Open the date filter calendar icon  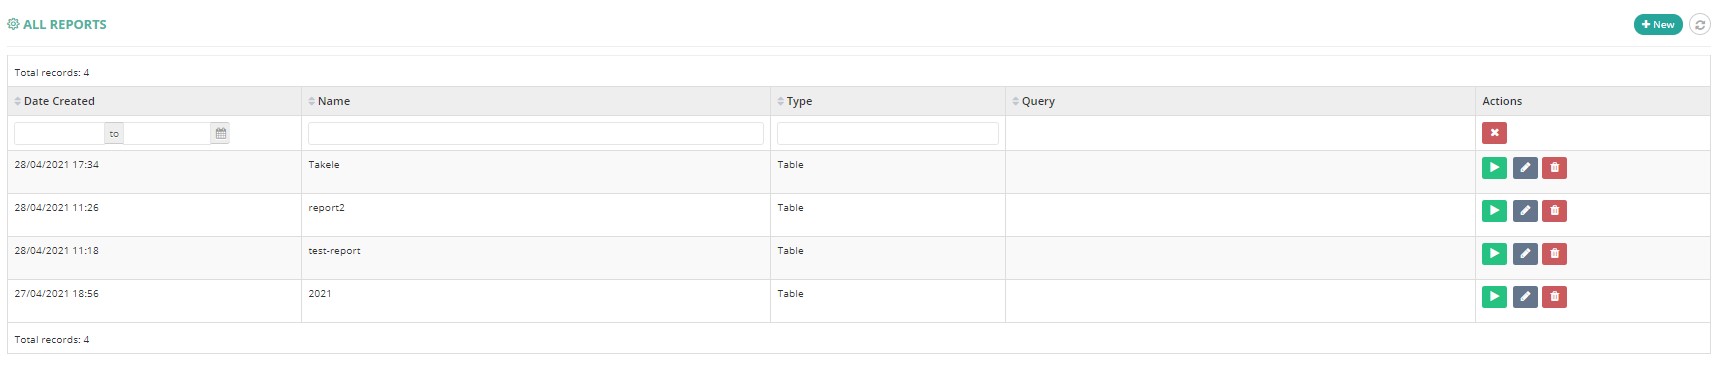(x=221, y=133)
